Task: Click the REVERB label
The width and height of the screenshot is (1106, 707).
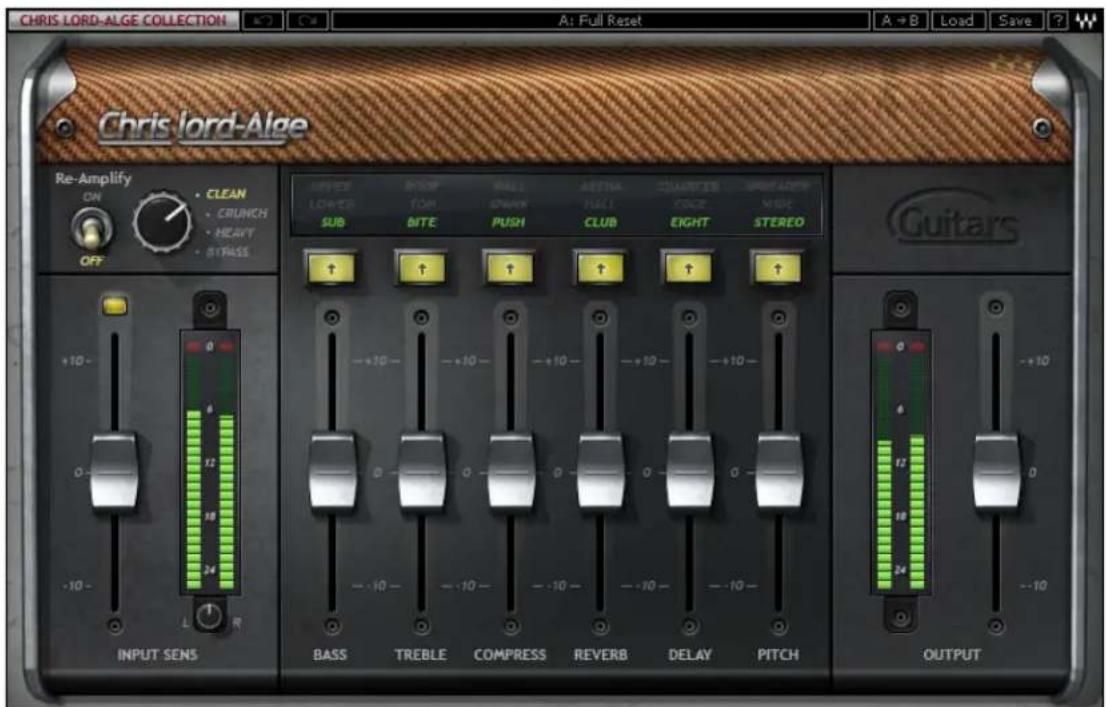Action: click(600, 655)
